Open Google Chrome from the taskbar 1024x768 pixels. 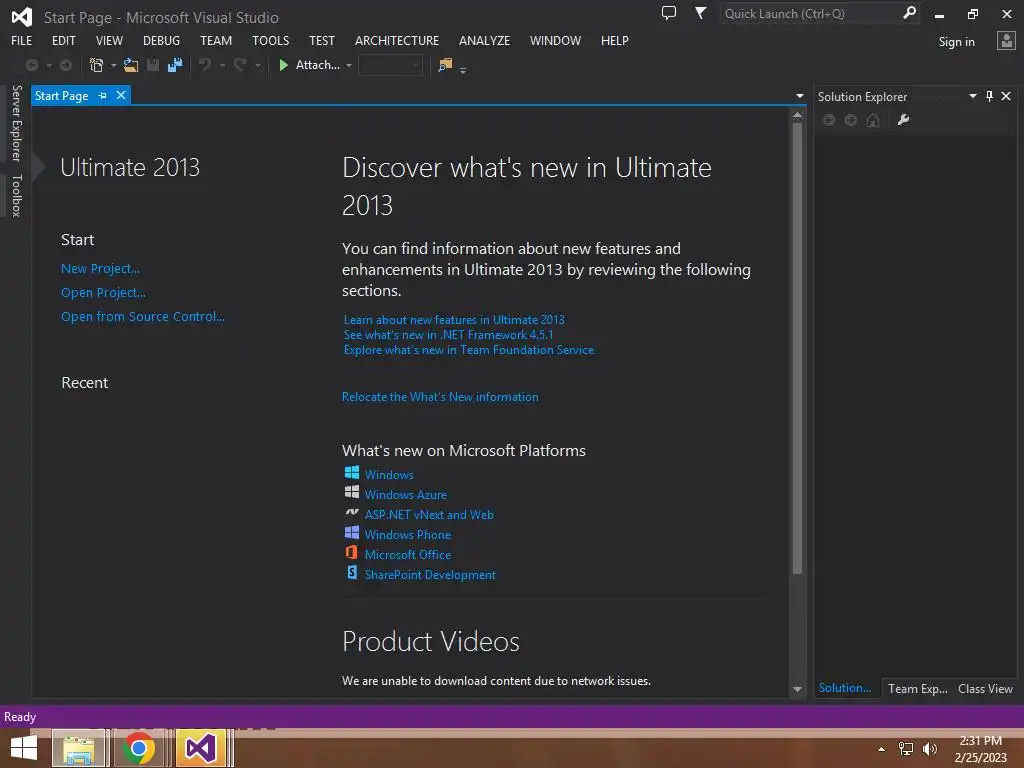[138, 748]
